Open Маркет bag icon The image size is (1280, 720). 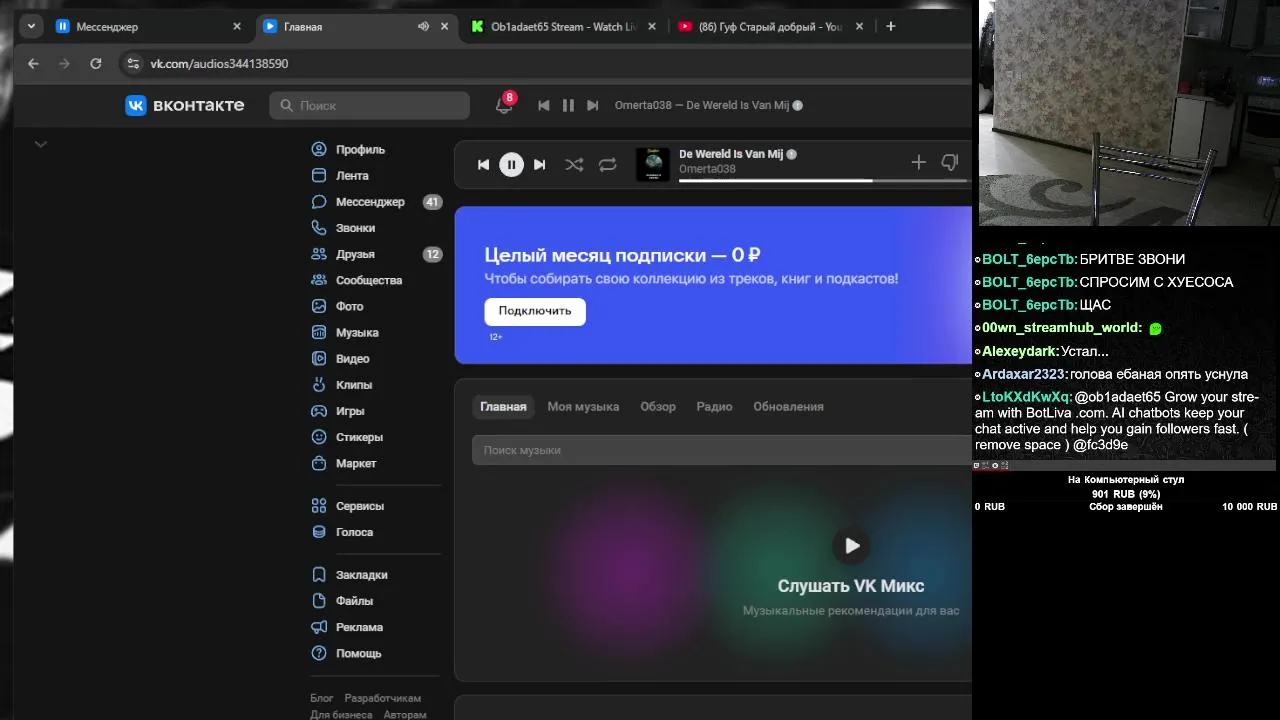coord(319,463)
